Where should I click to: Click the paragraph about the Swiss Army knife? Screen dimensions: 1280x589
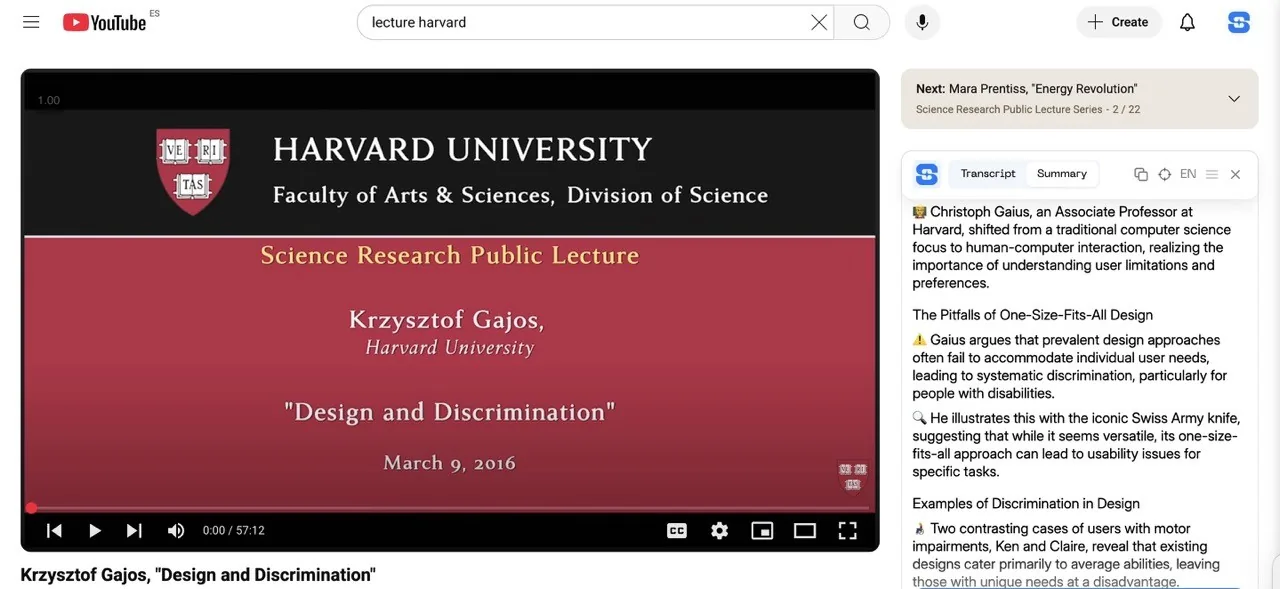(x=1076, y=445)
